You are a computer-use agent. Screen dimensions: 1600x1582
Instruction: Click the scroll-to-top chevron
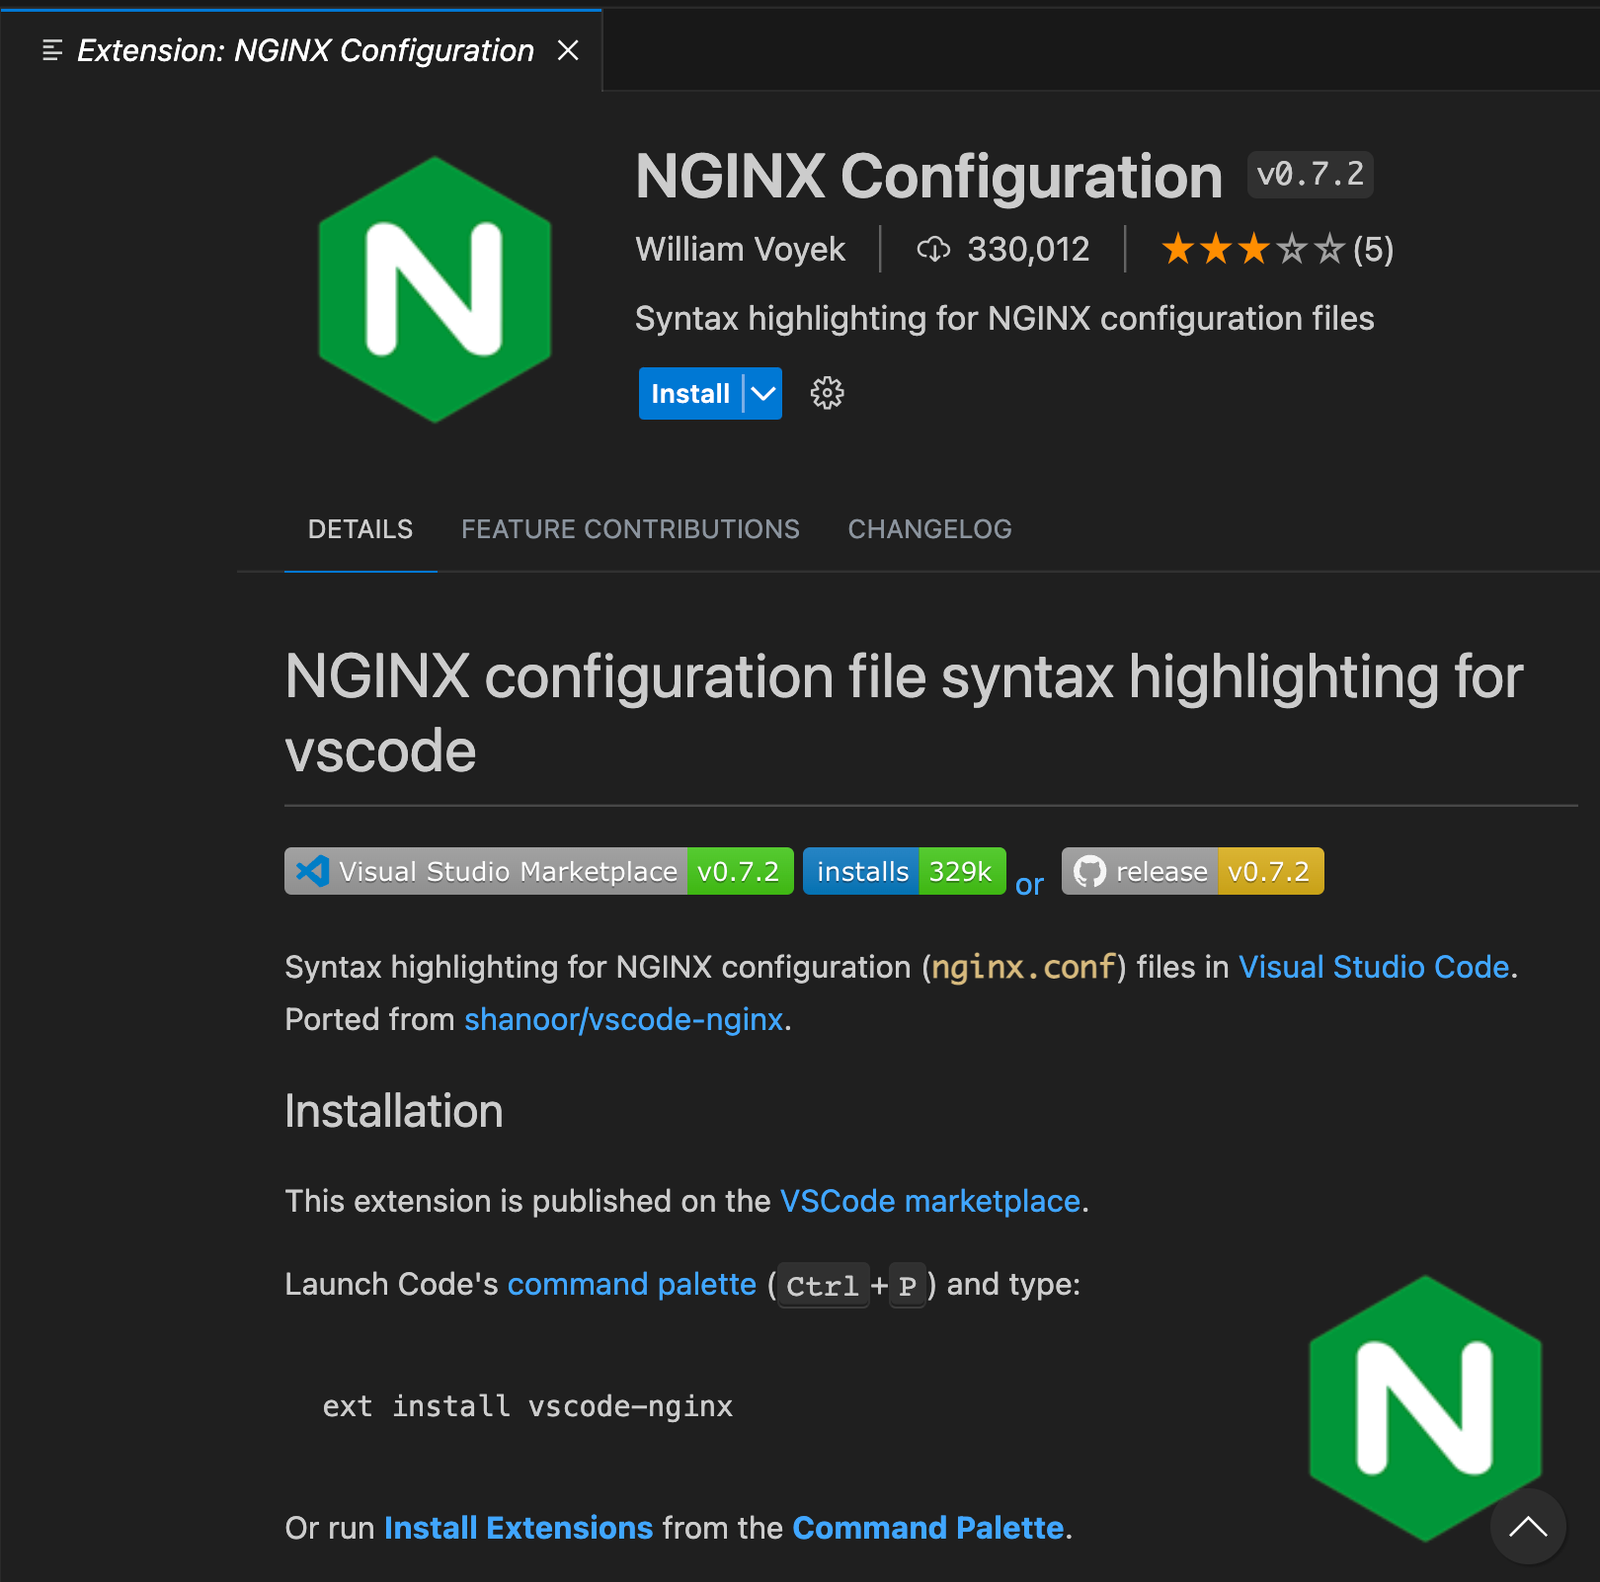point(1527,1528)
